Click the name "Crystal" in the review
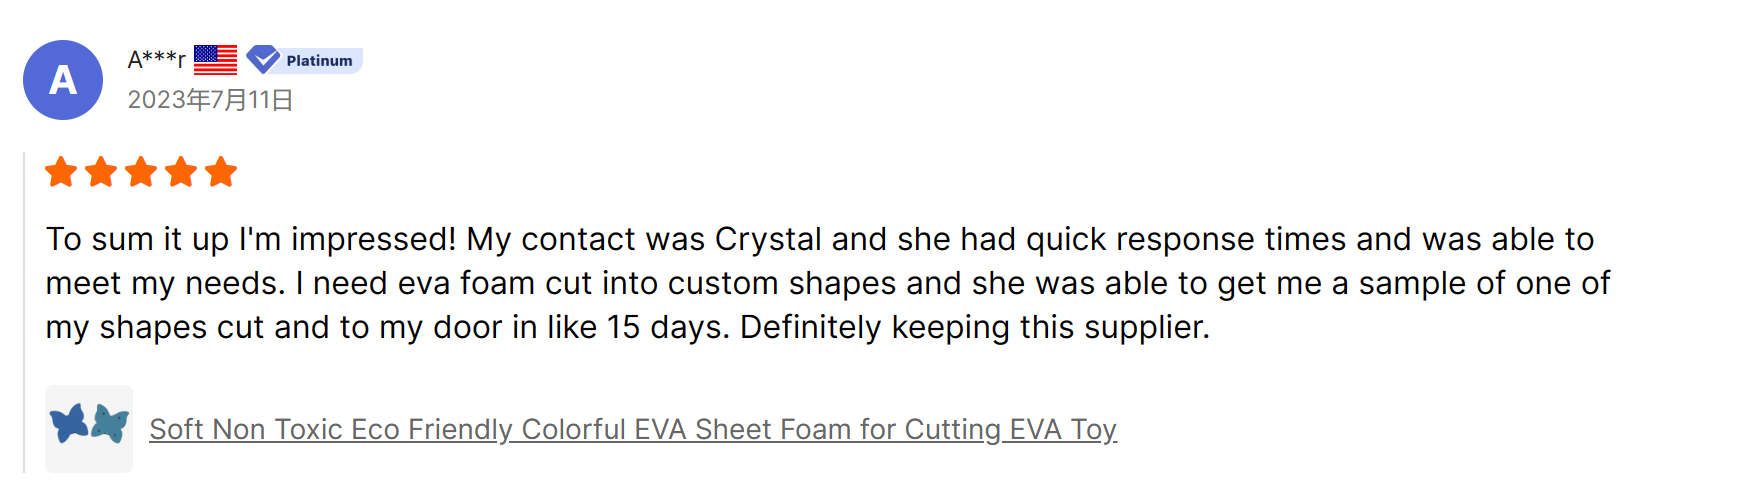The image size is (1745, 491). [768, 239]
